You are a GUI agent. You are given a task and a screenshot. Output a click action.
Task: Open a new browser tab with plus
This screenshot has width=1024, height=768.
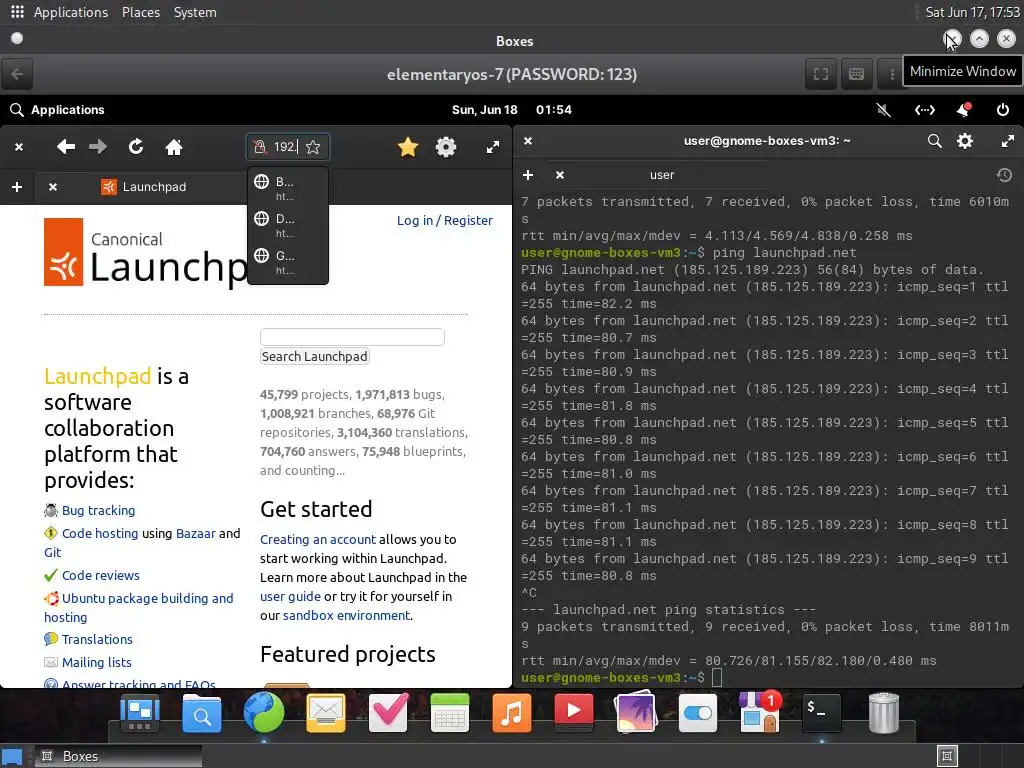(18, 187)
